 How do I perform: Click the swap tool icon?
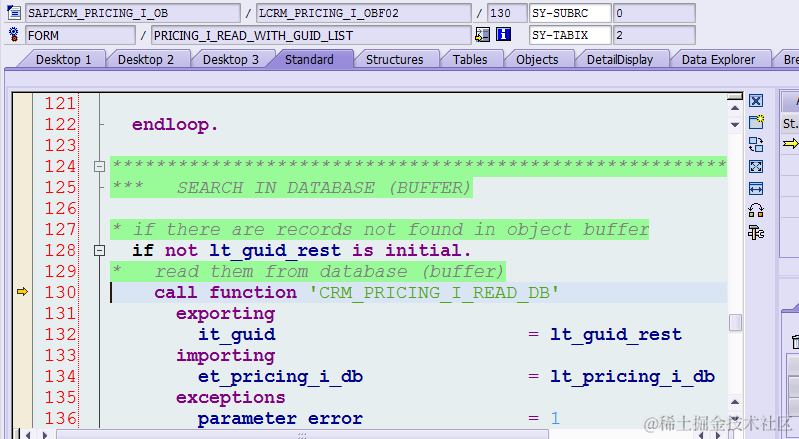coord(756,145)
